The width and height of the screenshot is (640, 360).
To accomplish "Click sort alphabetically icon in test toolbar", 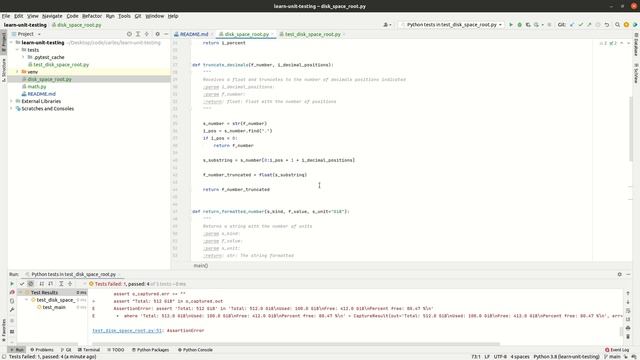I will pos(42,284).
